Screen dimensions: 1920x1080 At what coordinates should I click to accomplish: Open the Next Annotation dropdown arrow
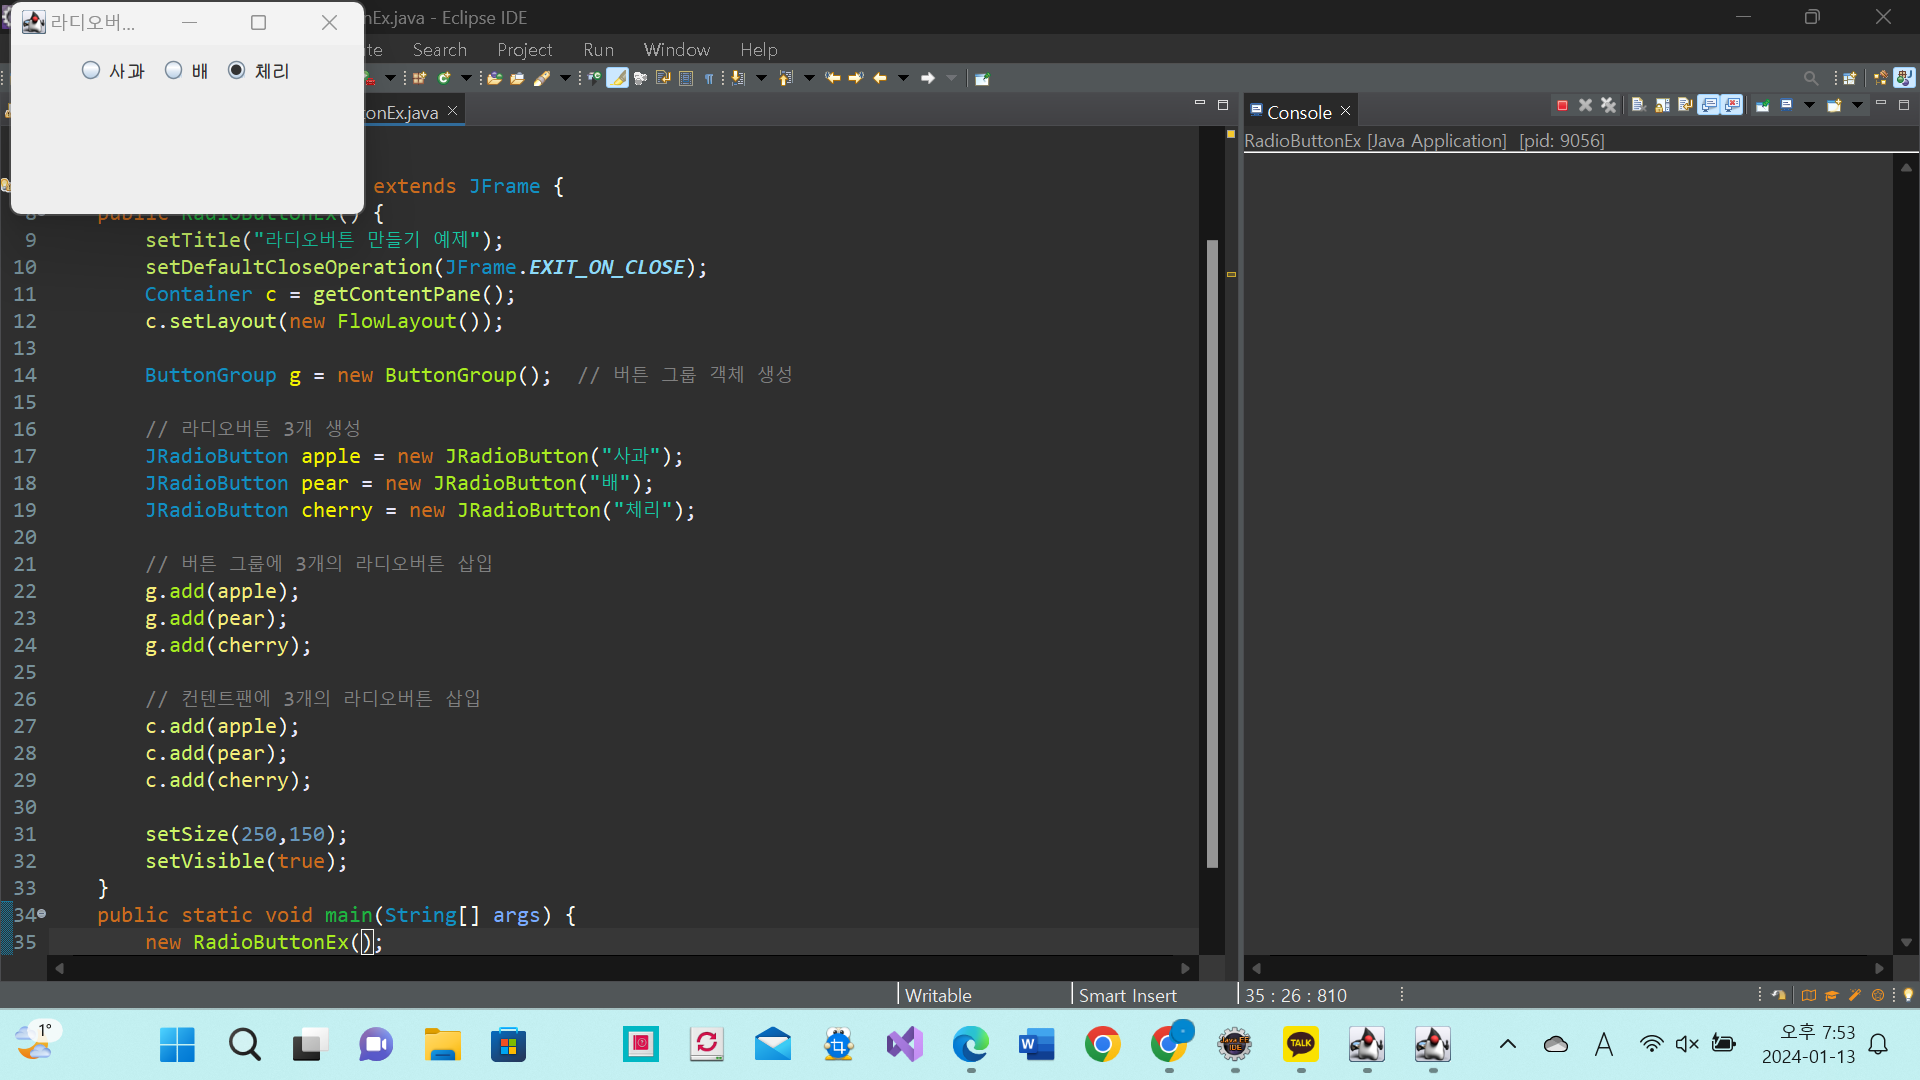click(x=761, y=78)
